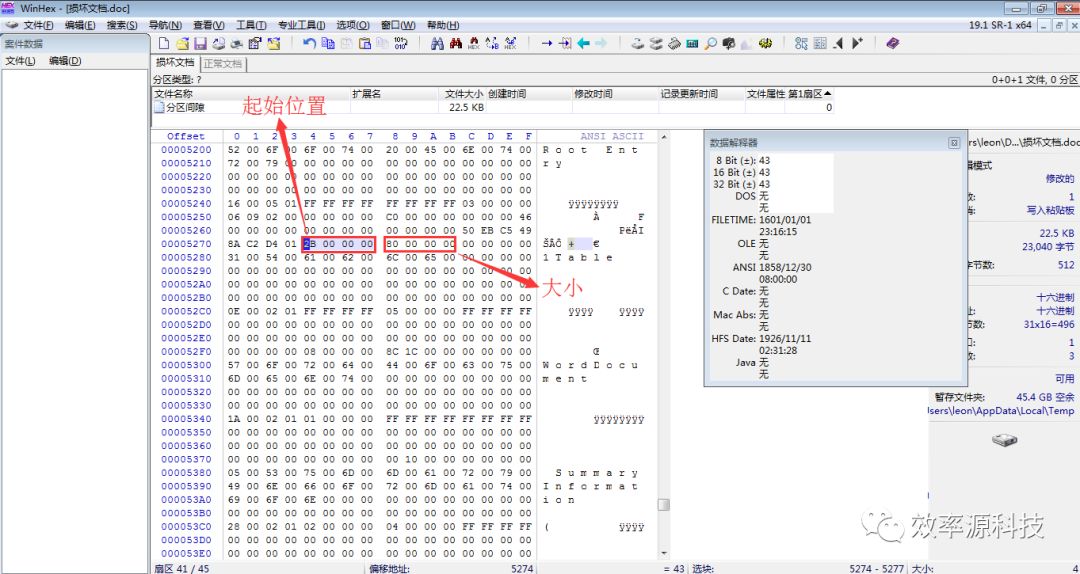Create a new file with the blank page icon
This screenshot has width=1080, height=574.
click(165, 43)
